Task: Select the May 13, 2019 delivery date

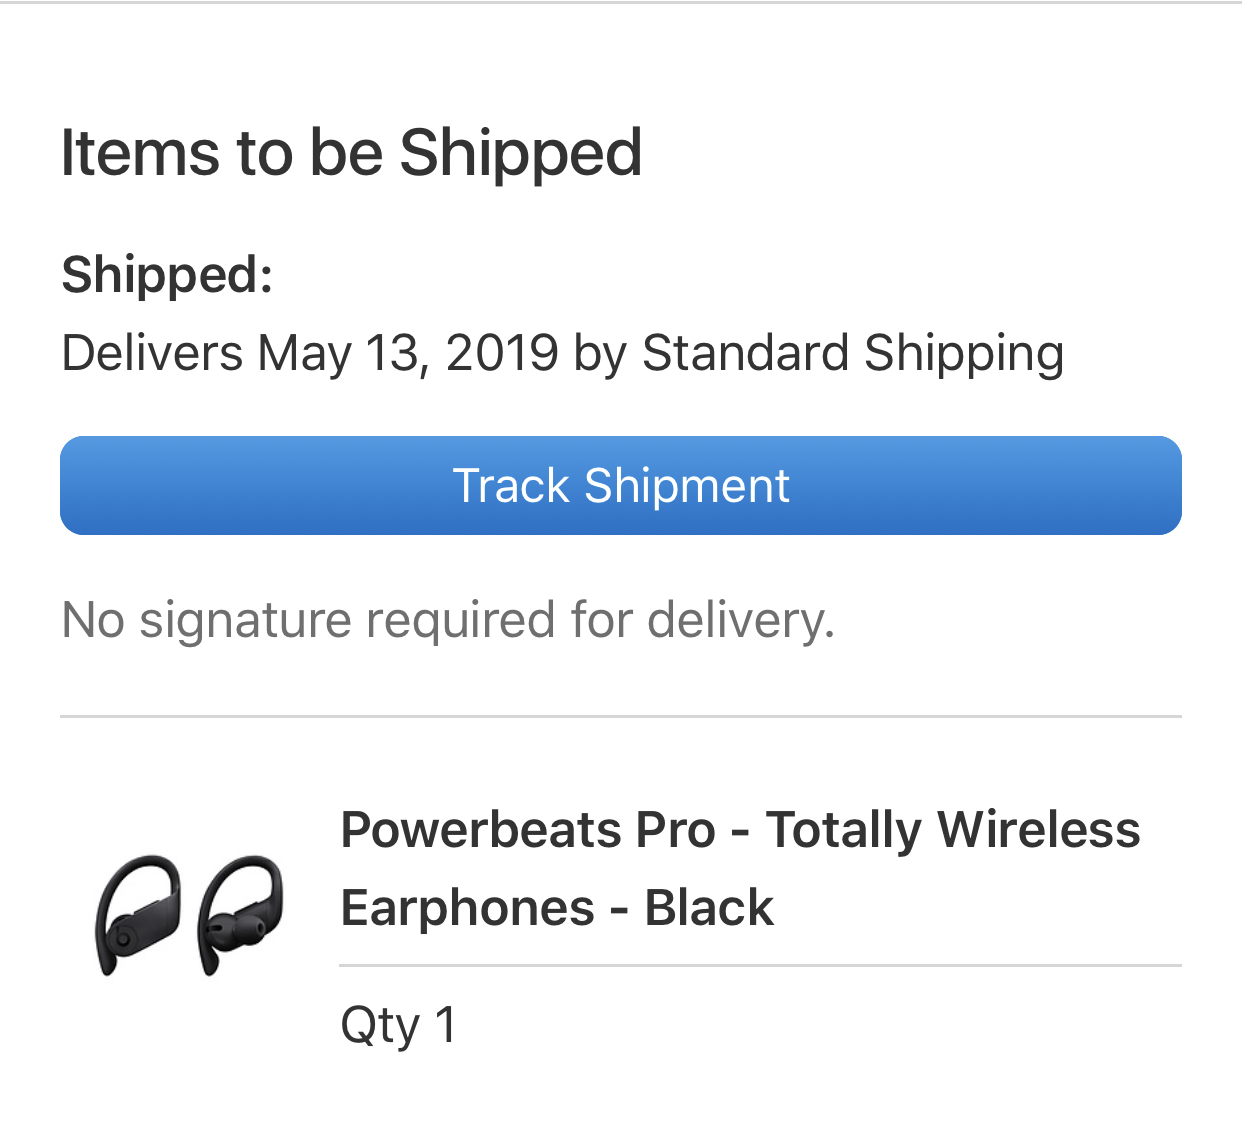Action: click(408, 353)
